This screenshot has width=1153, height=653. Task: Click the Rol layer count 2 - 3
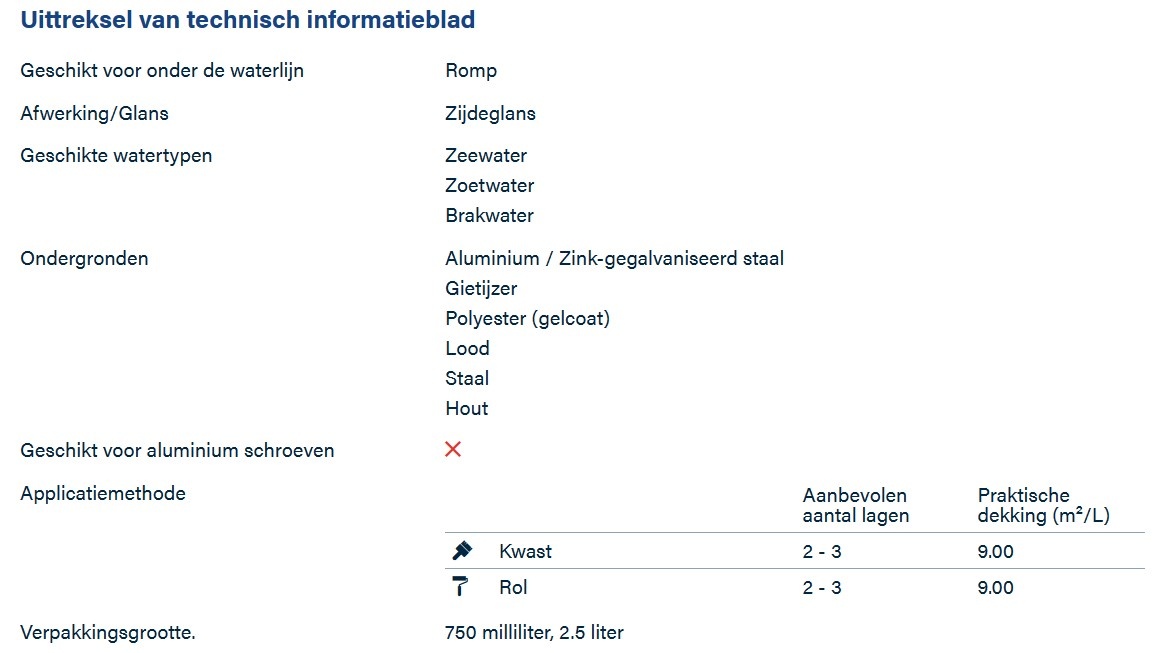pyautogui.click(x=822, y=588)
